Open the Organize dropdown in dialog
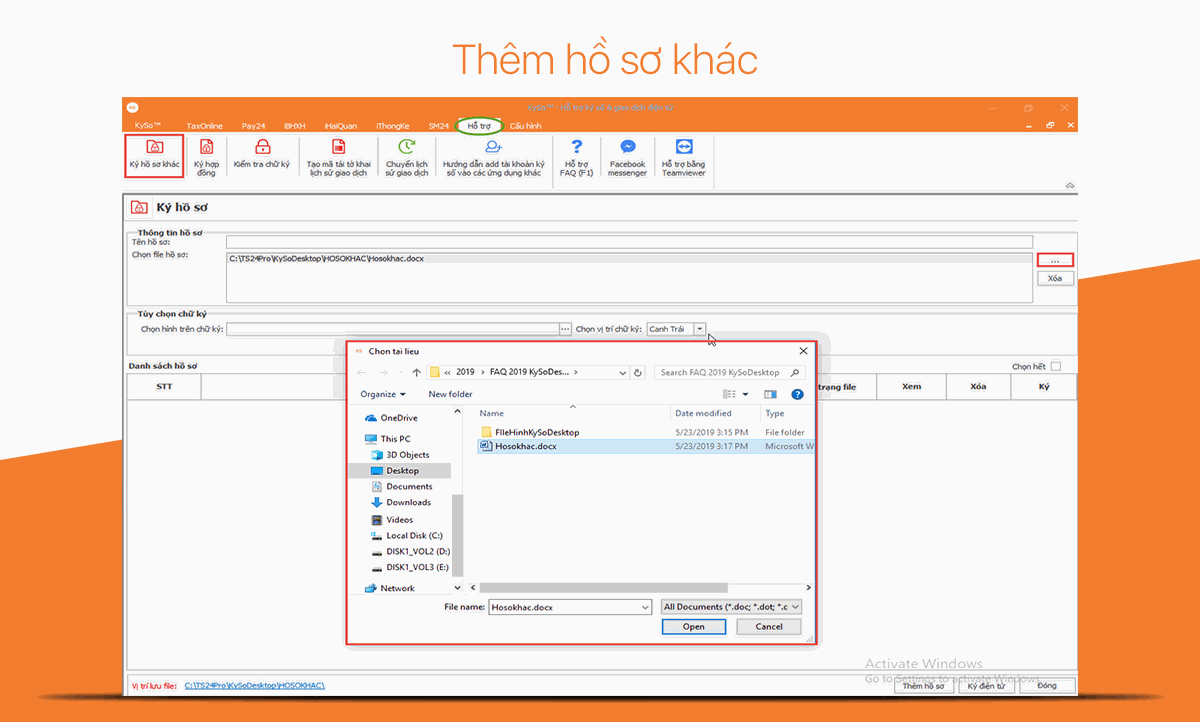Image resolution: width=1200 pixels, height=722 pixels. (383, 394)
